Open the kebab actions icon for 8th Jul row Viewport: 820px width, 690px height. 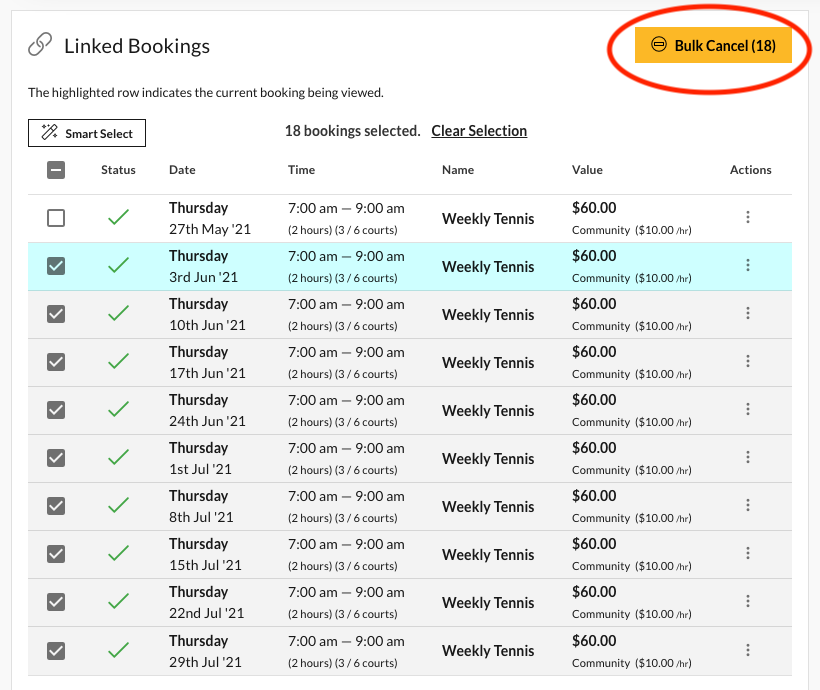pyautogui.click(x=748, y=506)
